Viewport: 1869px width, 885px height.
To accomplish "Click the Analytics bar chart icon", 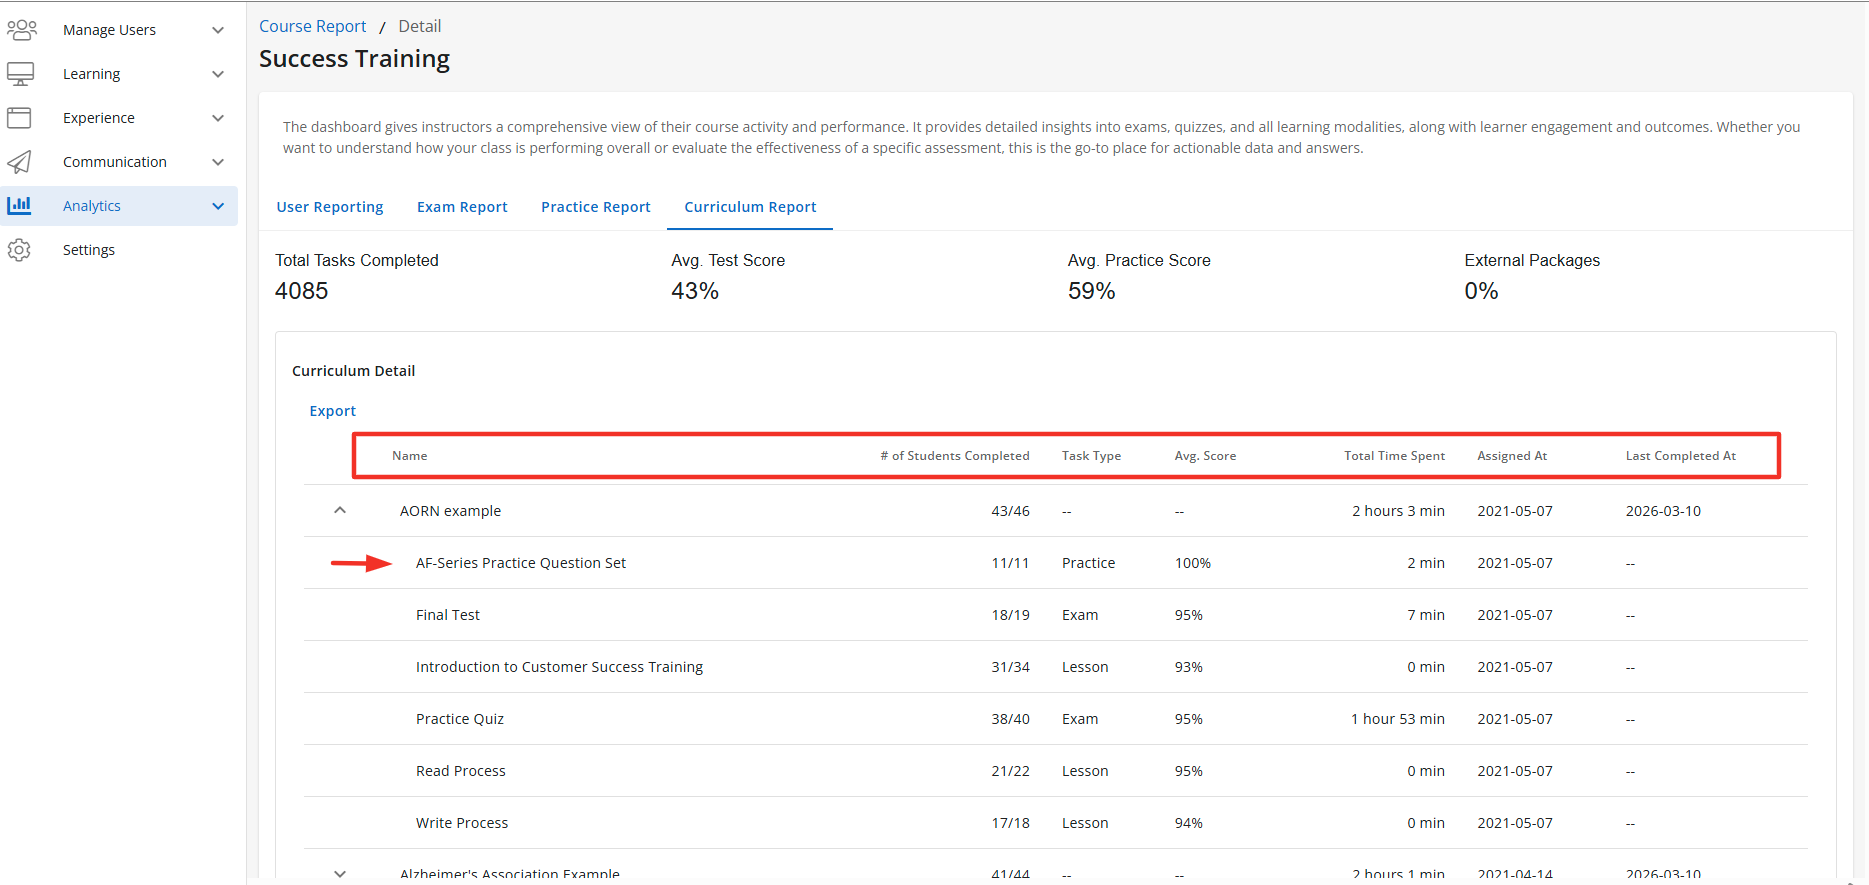I will coord(20,206).
